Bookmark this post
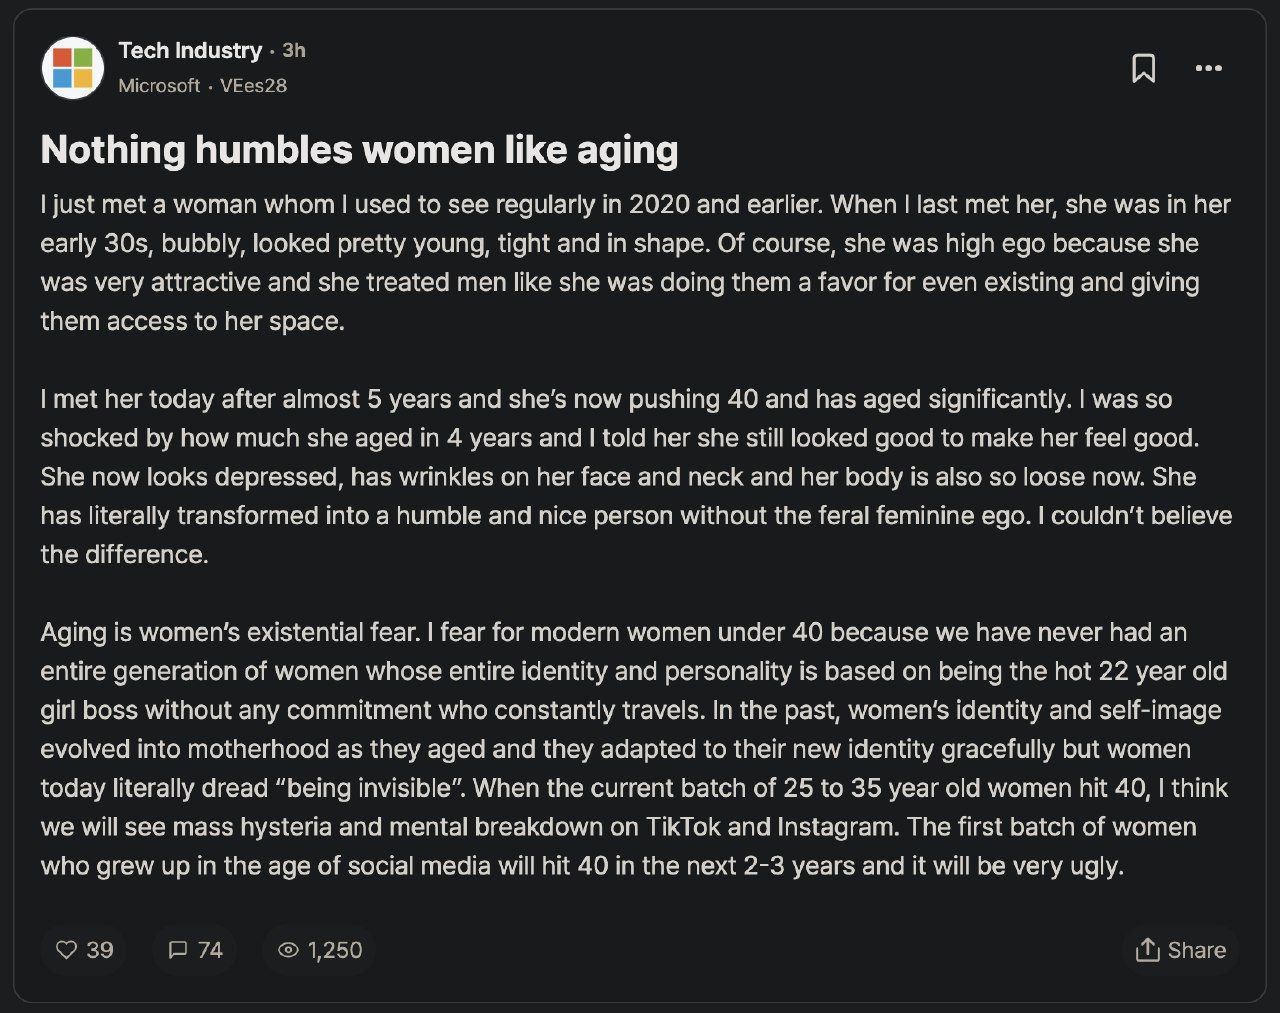The width and height of the screenshot is (1280, 1013). (x=1143, y=68)
